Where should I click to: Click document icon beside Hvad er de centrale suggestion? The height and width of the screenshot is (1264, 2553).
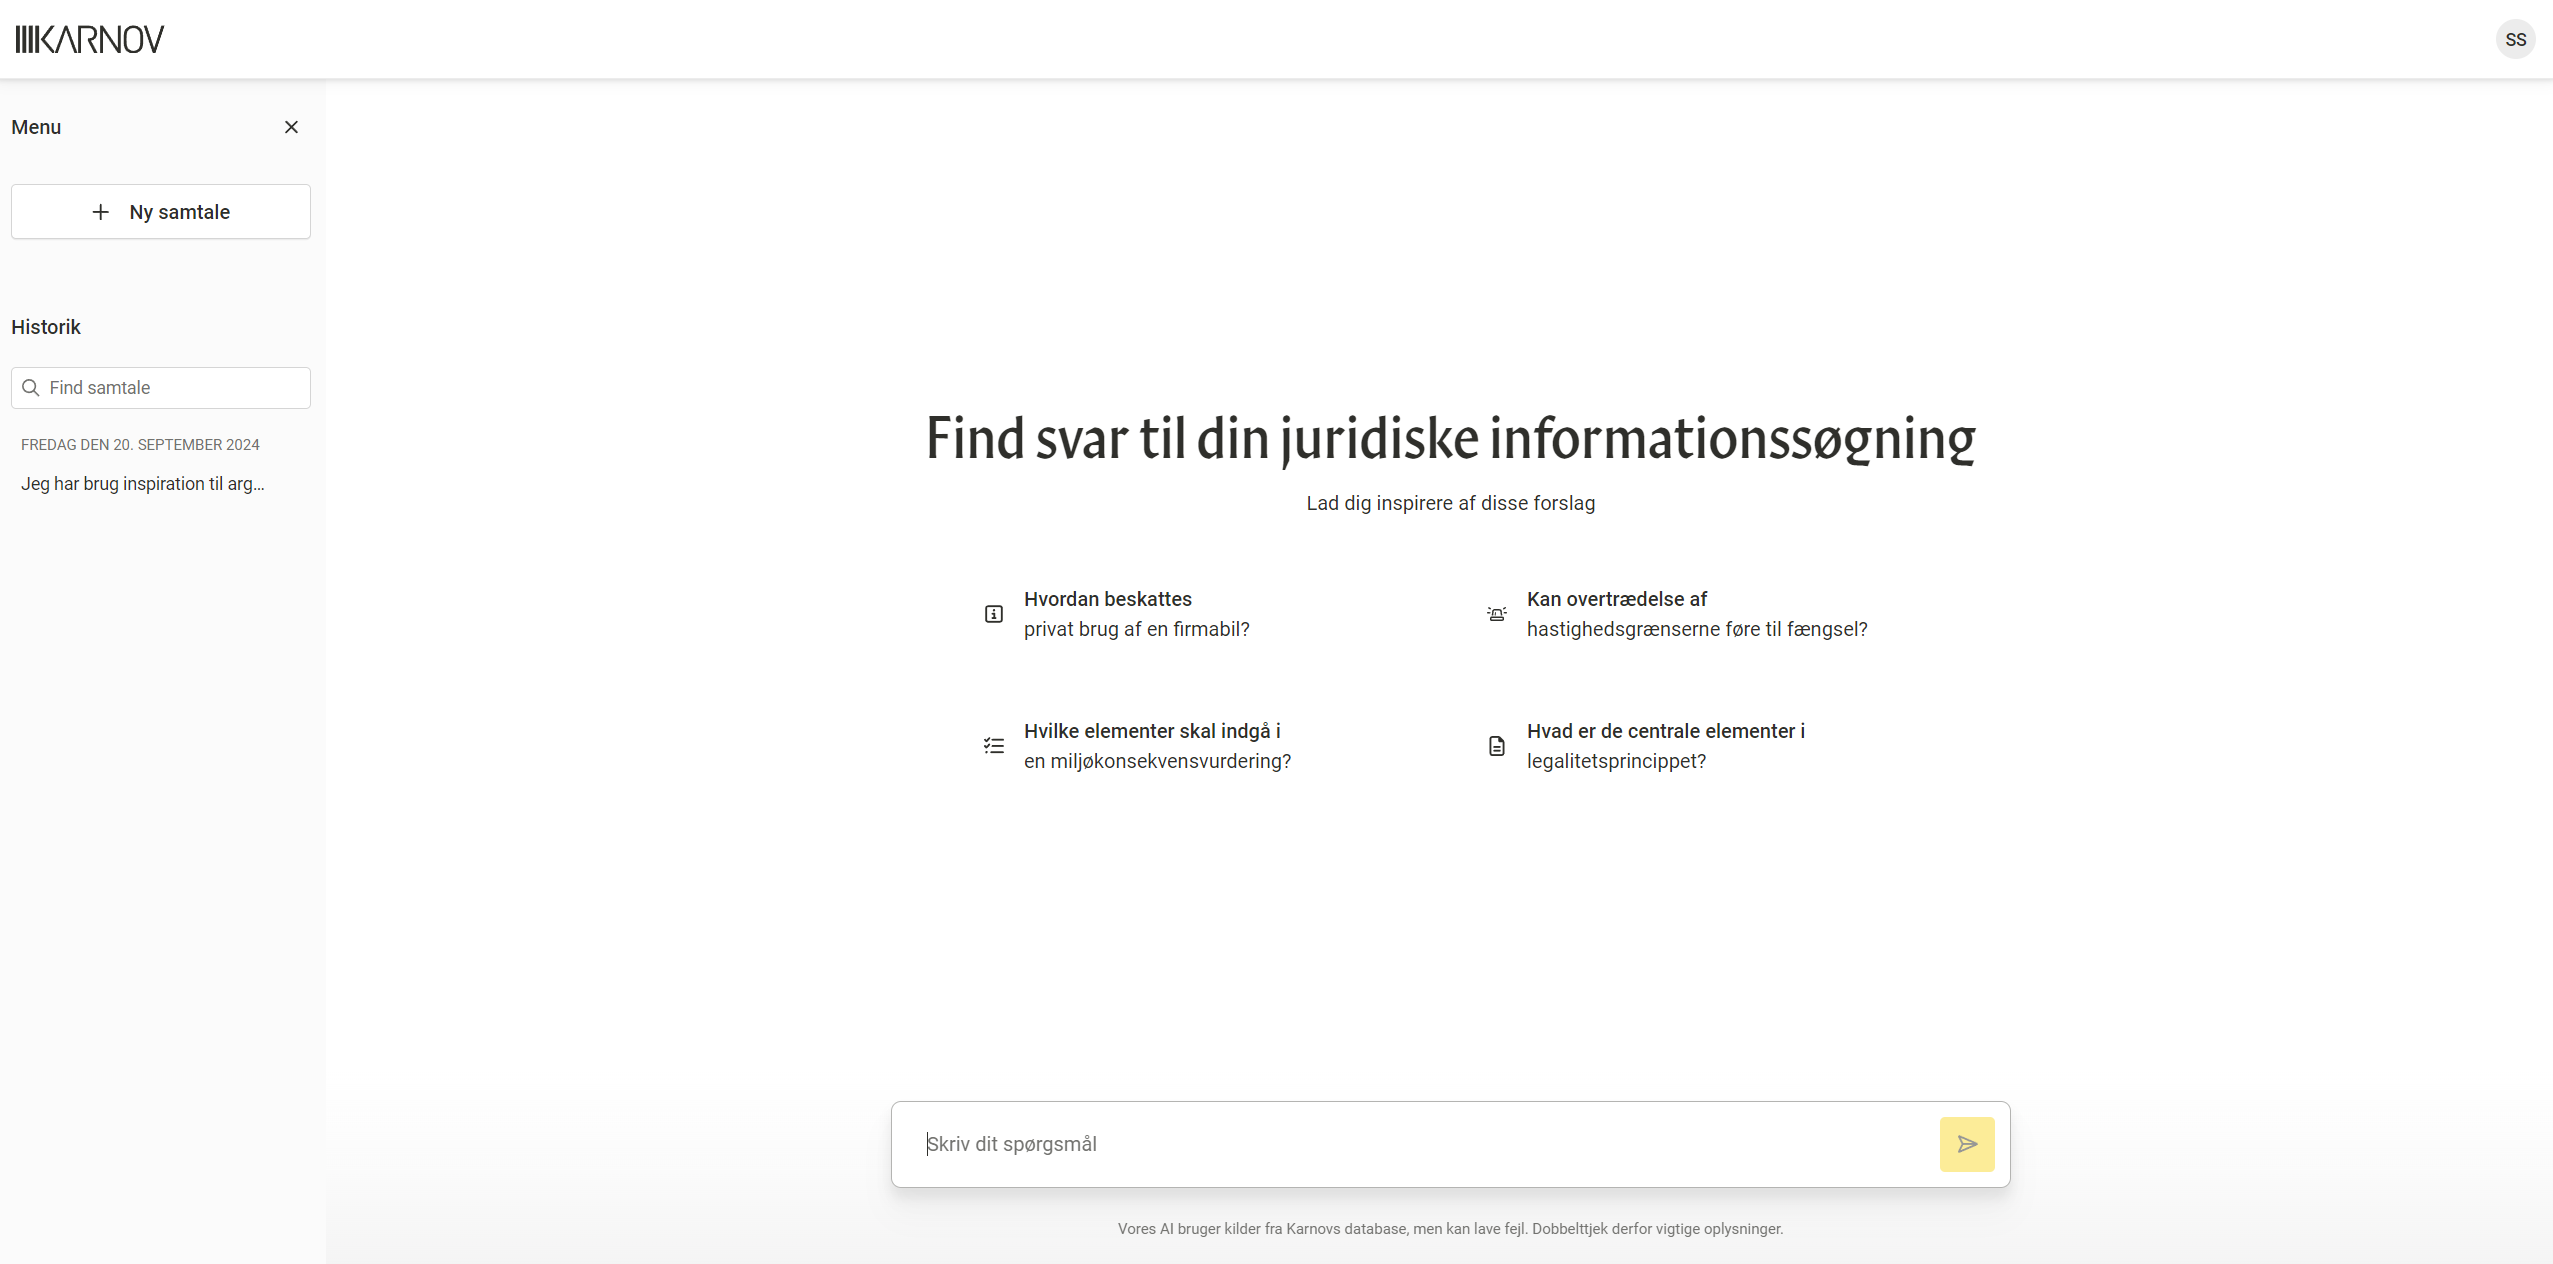click(1496, 746)
